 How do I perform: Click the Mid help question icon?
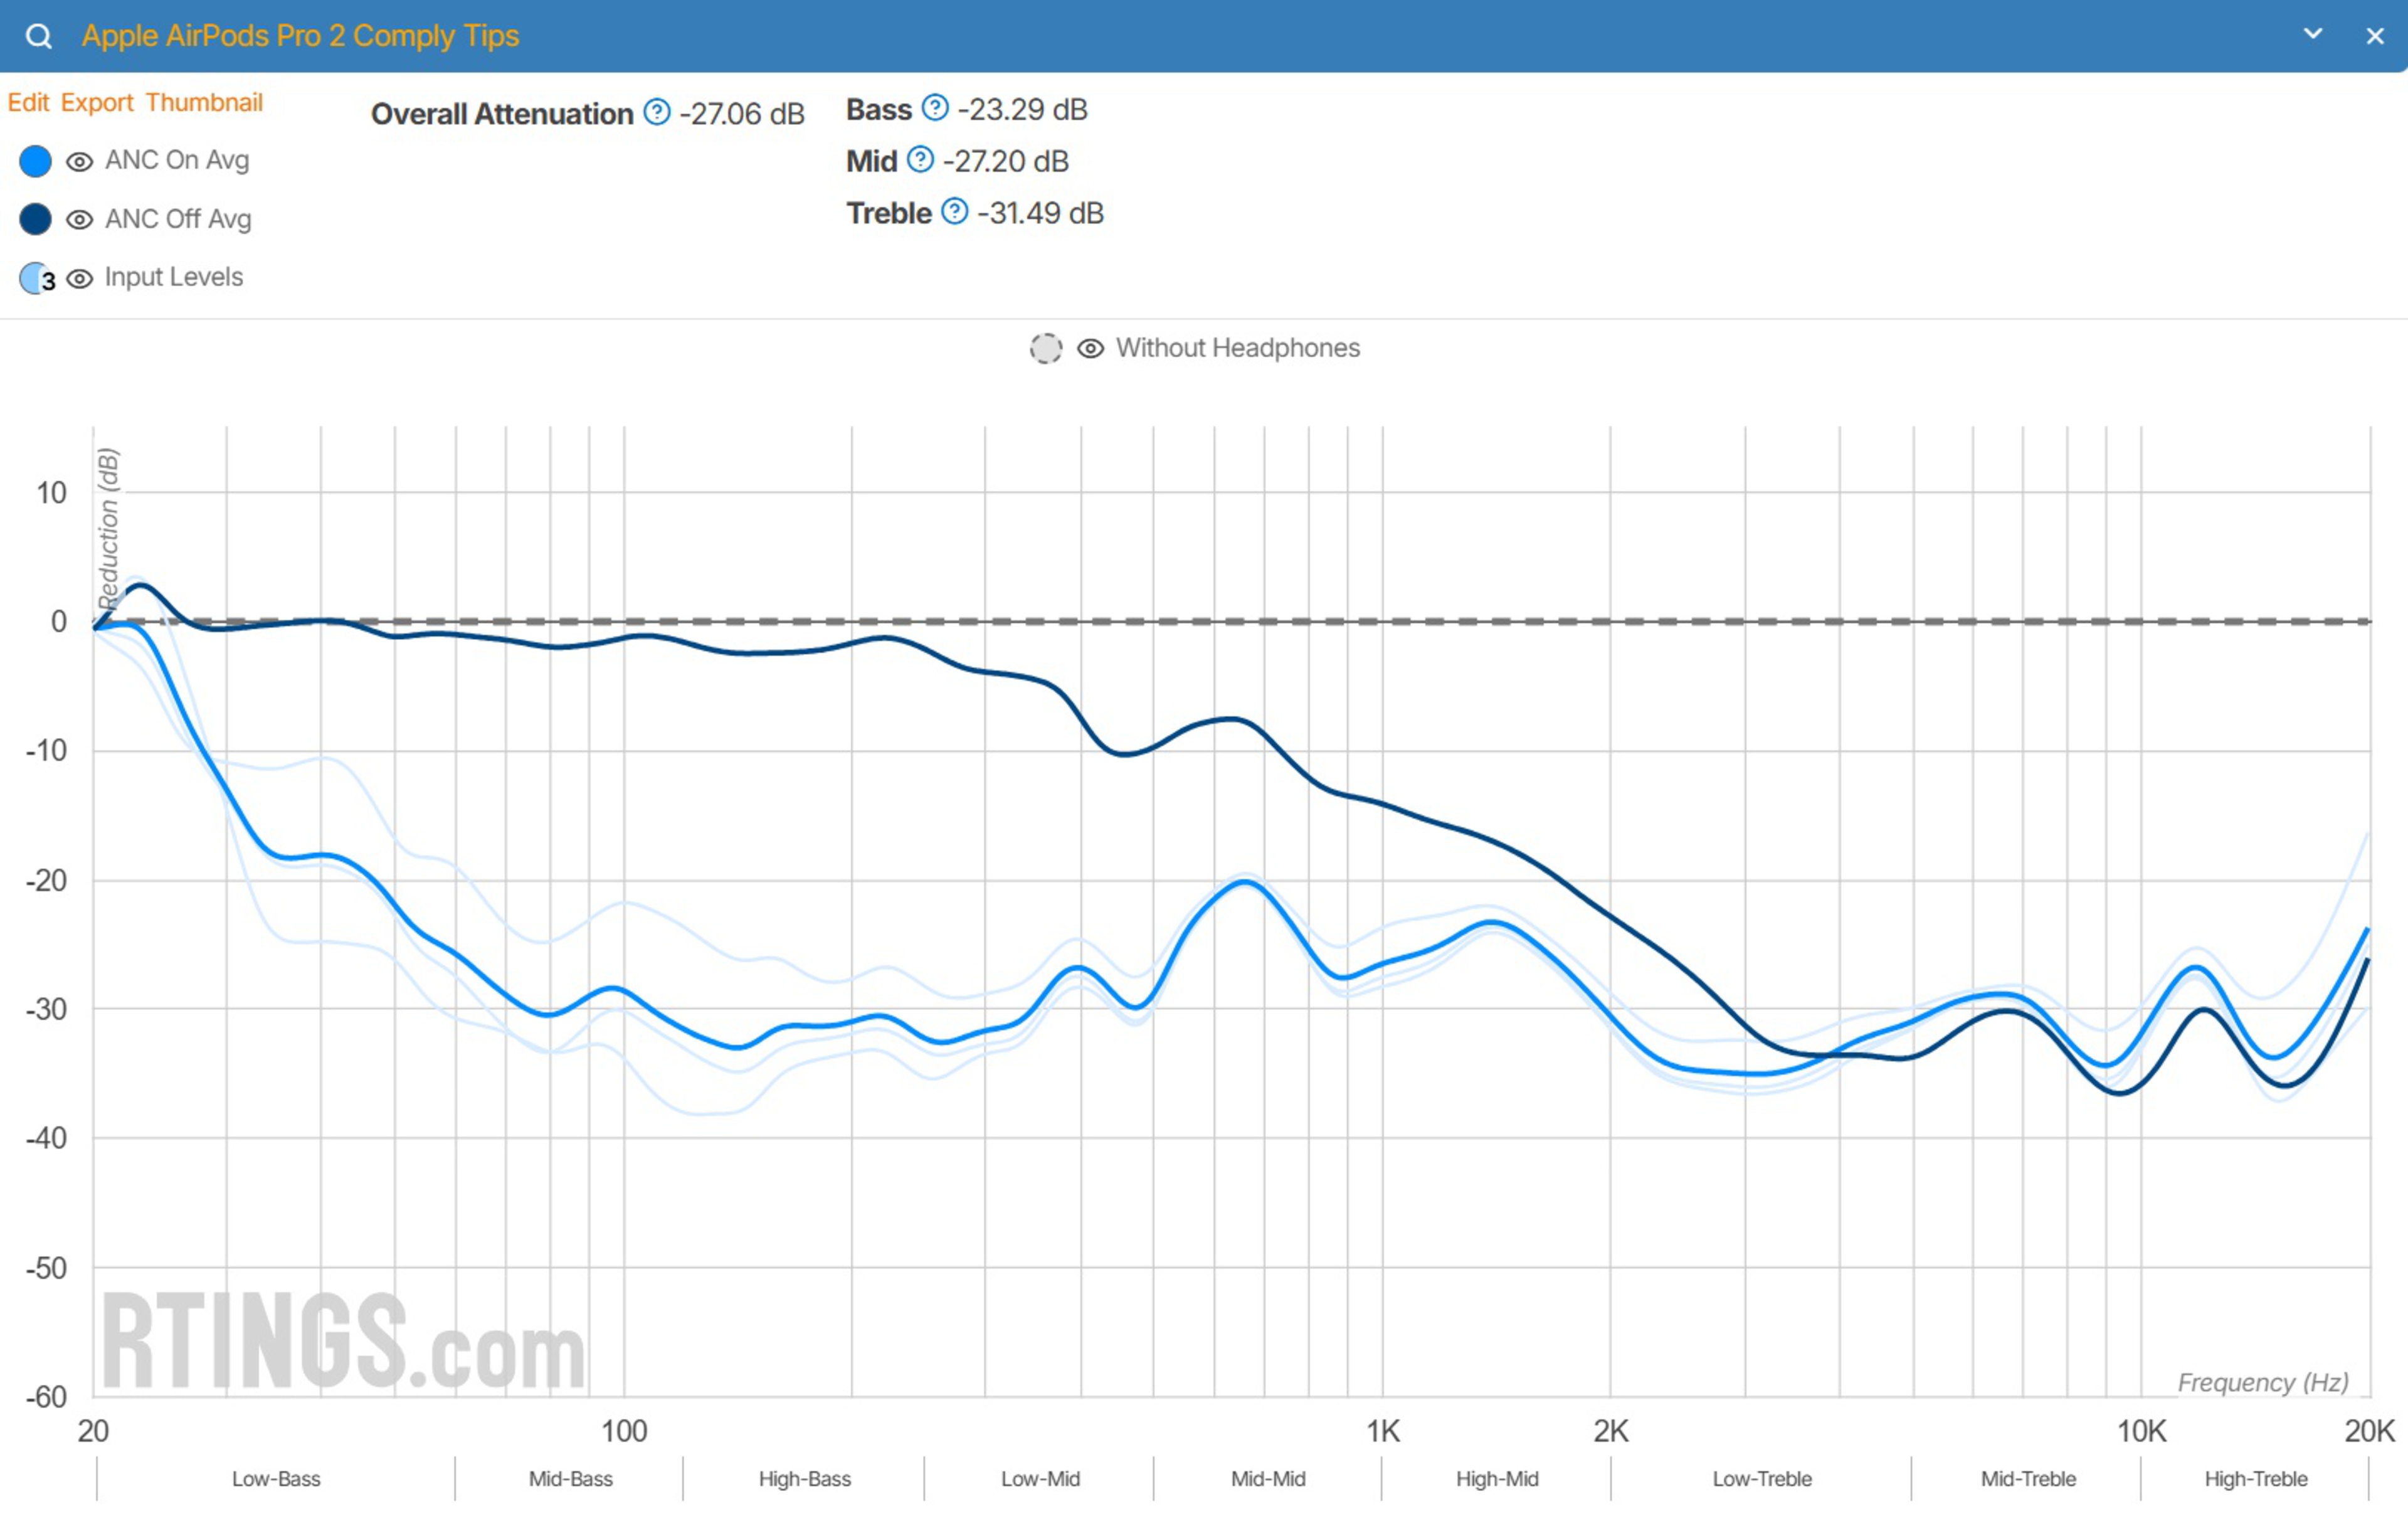[920, 160]
